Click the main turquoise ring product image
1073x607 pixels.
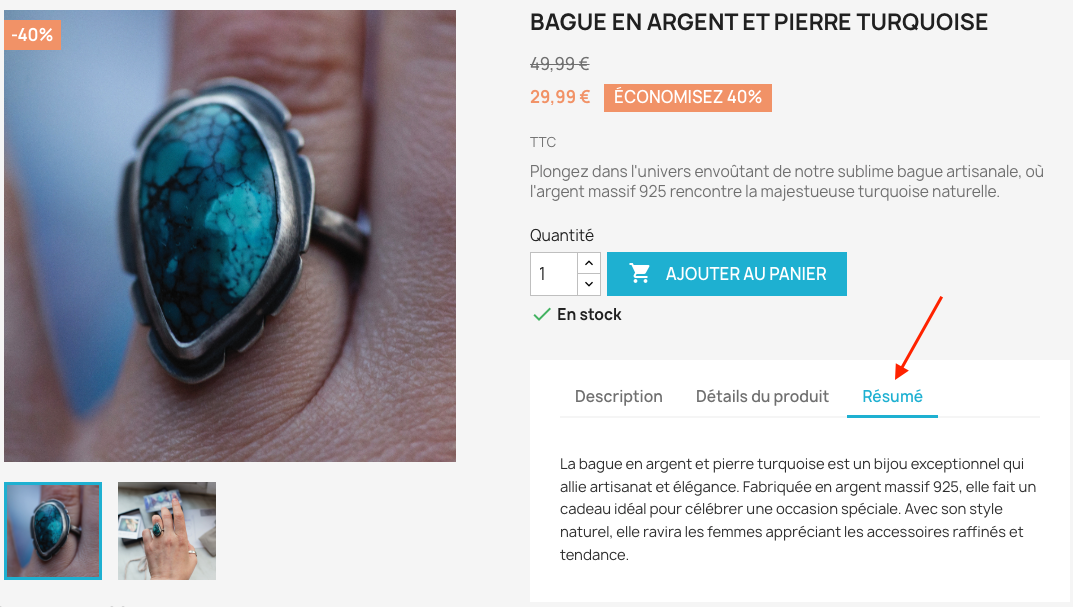tap(230, 235)
